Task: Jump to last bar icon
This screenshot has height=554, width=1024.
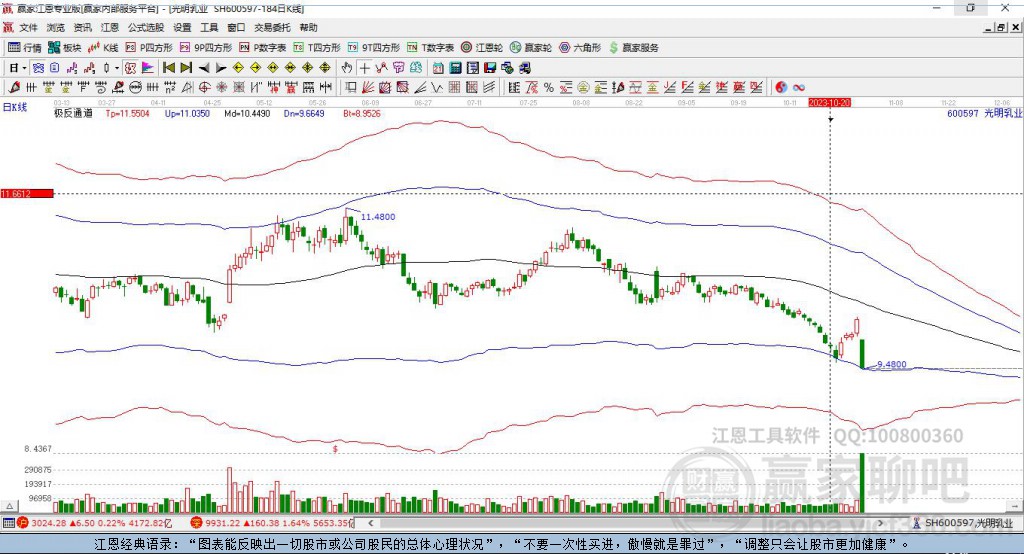Action: click(186, 68)
